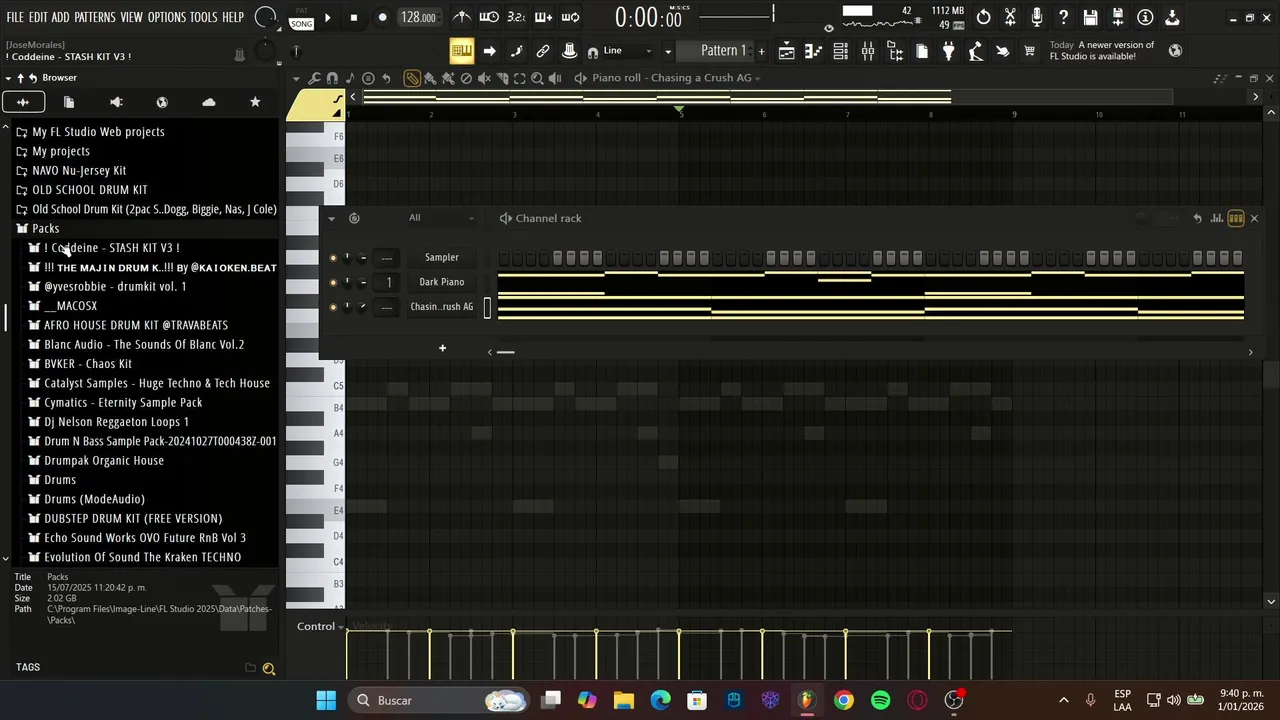Open the OPTIONS menu

coord(167,17)
